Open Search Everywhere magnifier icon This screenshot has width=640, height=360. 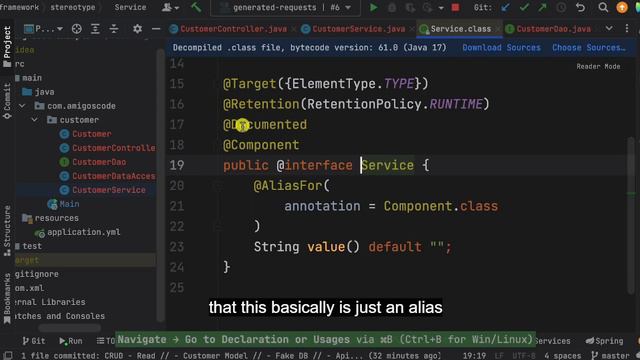(602, 7)
